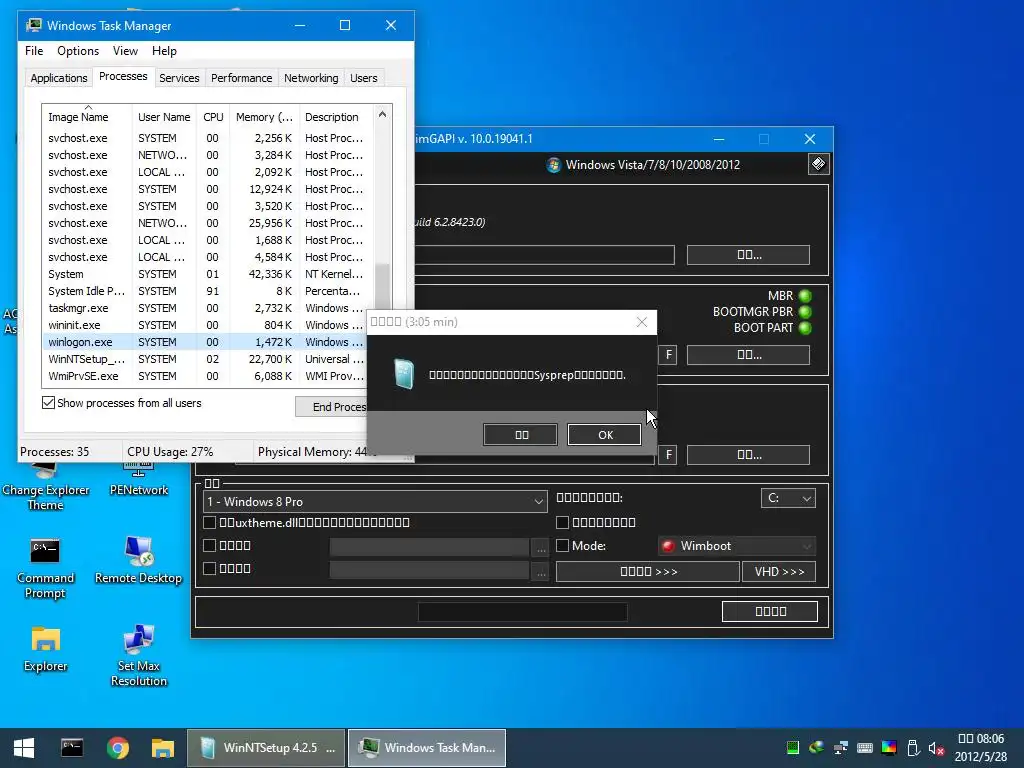The width and height of the screenshot is (1024, 768).
Task: Click the taskbar clock showing 08:06
Action: point(981,748)
